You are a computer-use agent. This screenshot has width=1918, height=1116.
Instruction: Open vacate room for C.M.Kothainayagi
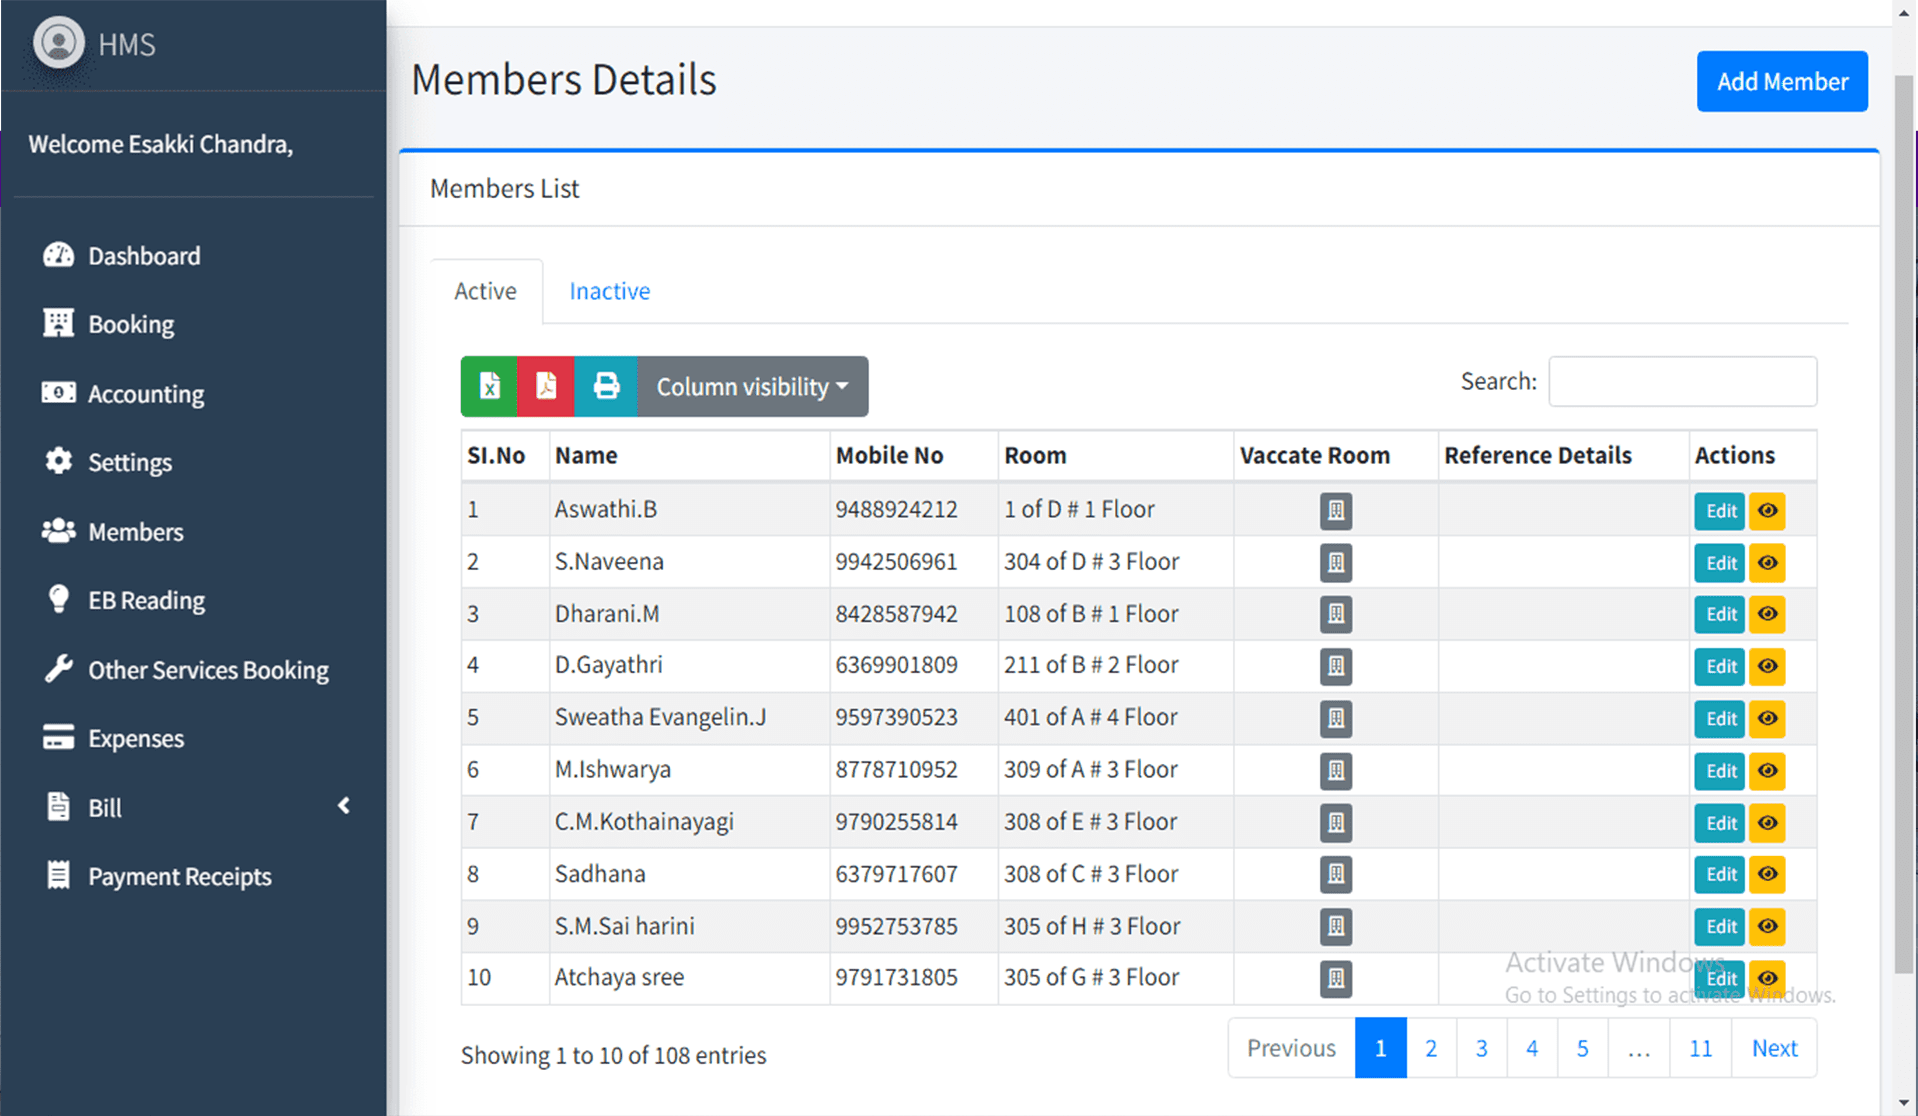tap(1335, 822)
